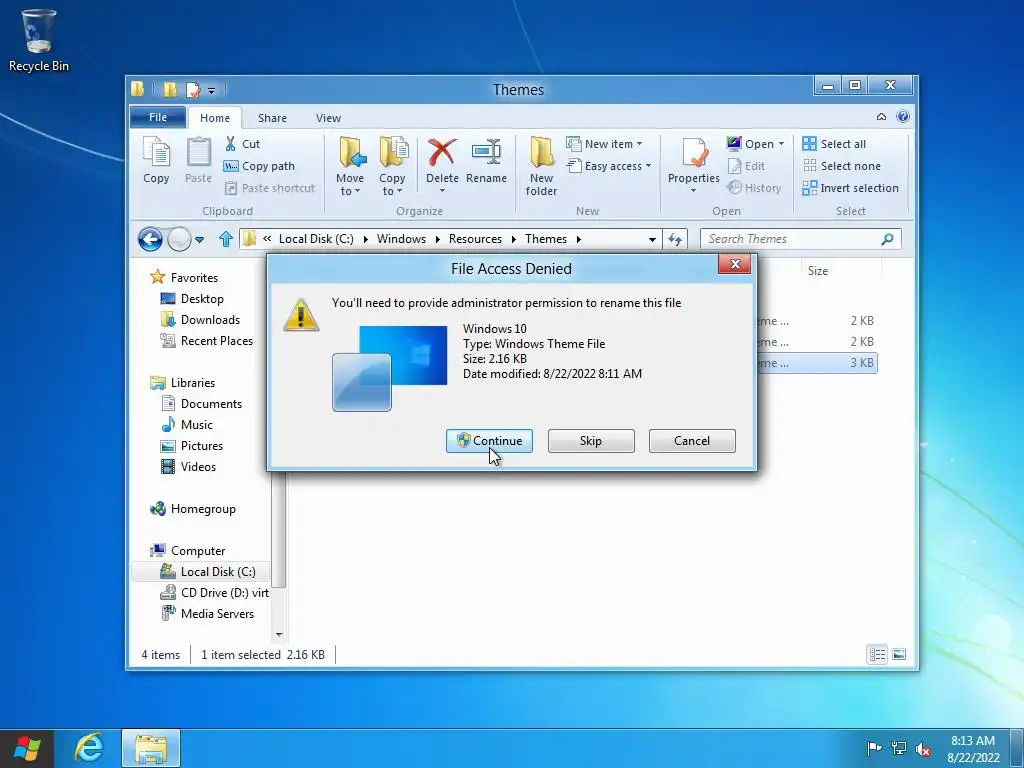Viewport: 1024px width, 768px height.
Task: Click Select none in ribbon
Action: pyautogui.click(x=842, y=166)
